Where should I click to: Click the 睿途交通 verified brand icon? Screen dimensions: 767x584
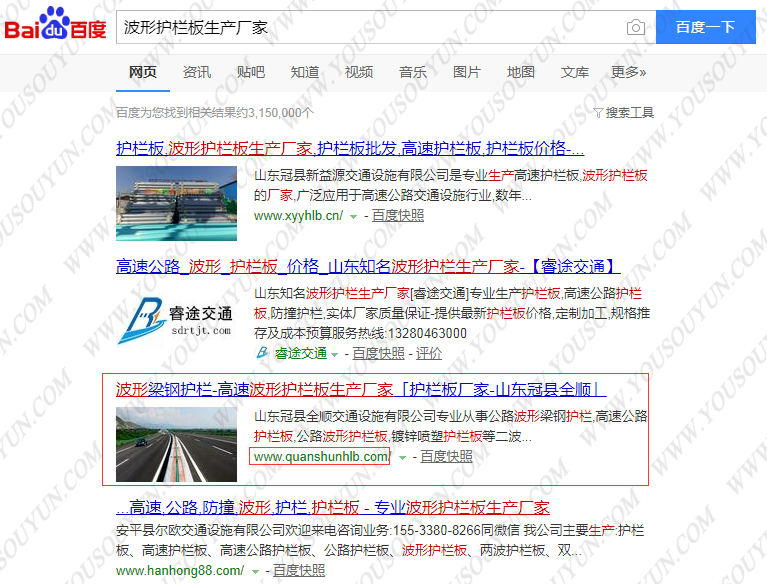pyautogui.click(x=262, y=353)
